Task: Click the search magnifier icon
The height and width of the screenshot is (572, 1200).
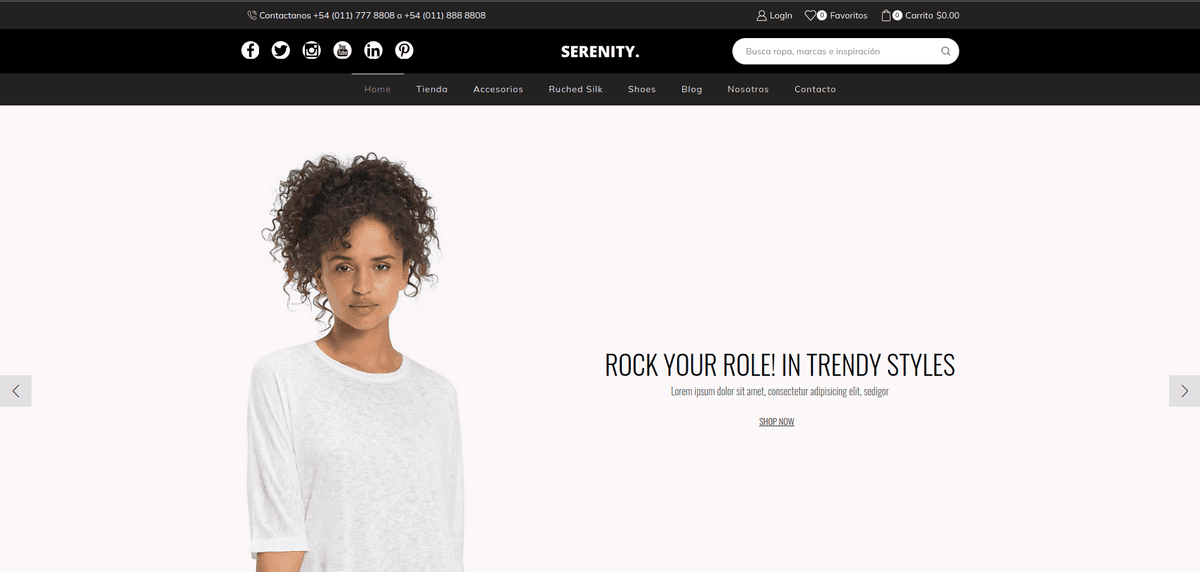Action: (946, 51)
